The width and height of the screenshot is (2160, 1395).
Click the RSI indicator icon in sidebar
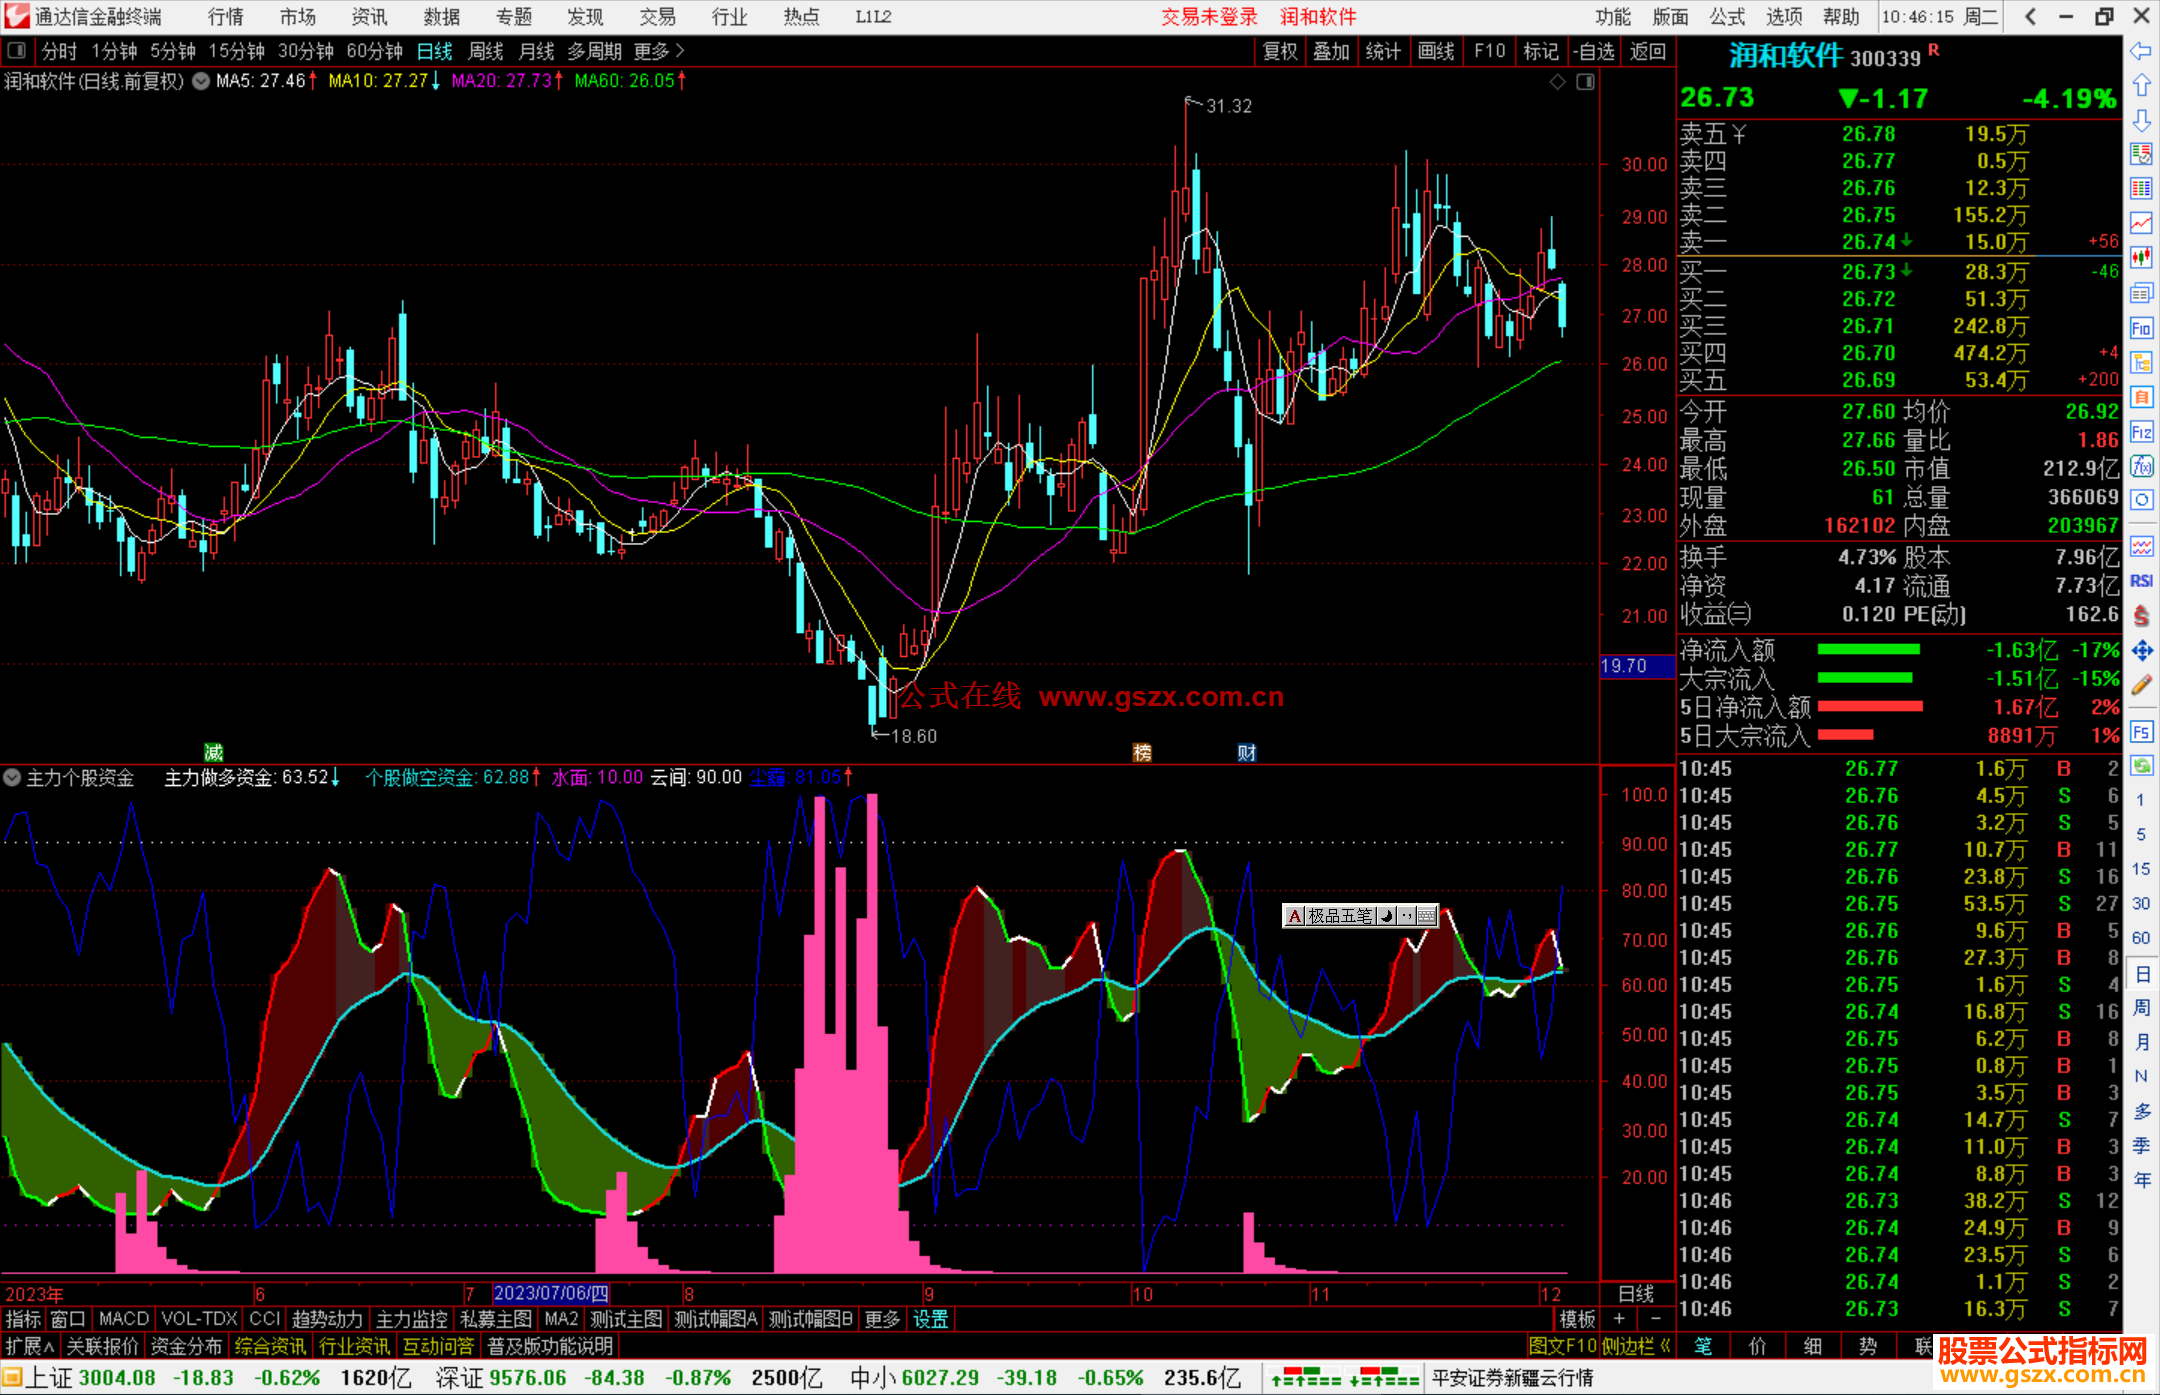click(2141, 581)
